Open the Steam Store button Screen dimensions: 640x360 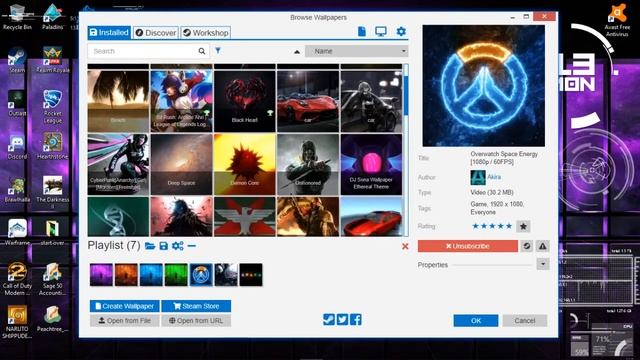point(196,306)
